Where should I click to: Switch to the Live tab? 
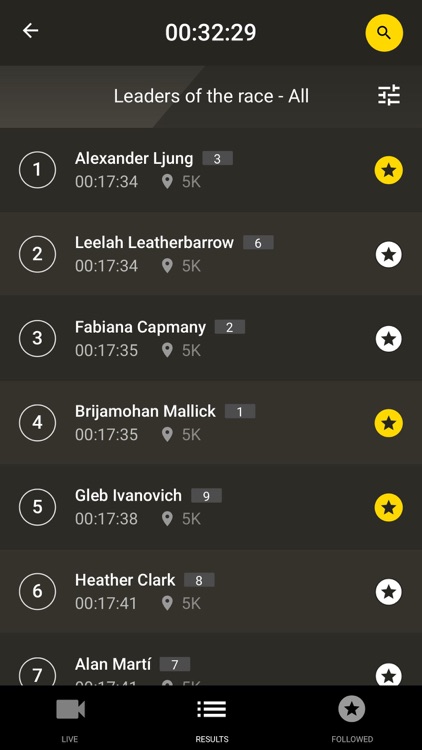[70, 717]
